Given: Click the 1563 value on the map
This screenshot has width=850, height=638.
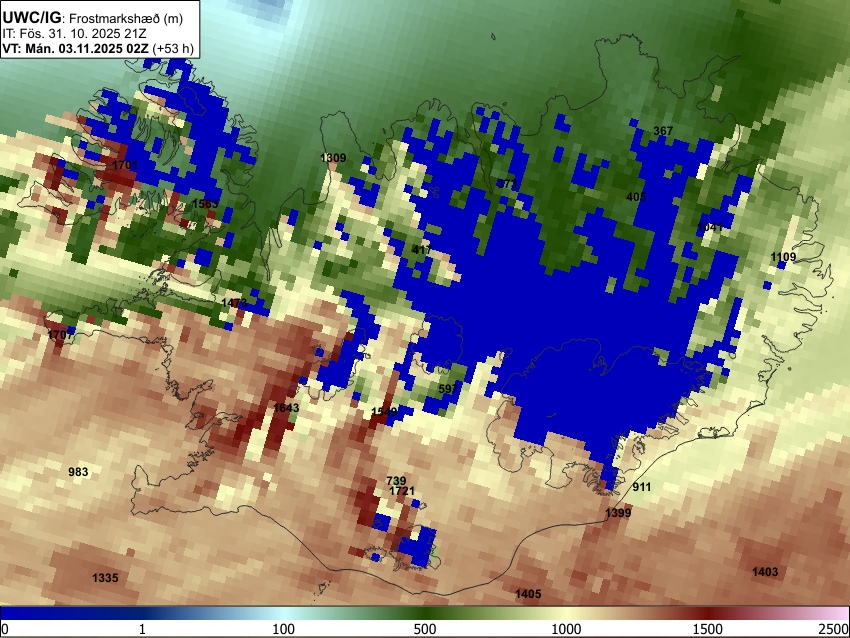Looking at the screenshot, I should [205, 204].
